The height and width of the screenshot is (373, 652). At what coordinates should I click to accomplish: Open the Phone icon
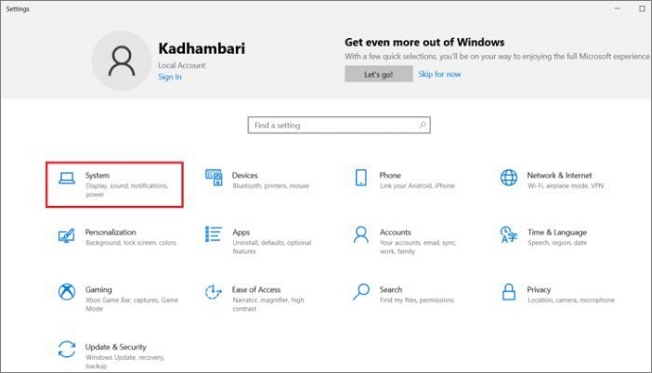(x=361, y=178)
